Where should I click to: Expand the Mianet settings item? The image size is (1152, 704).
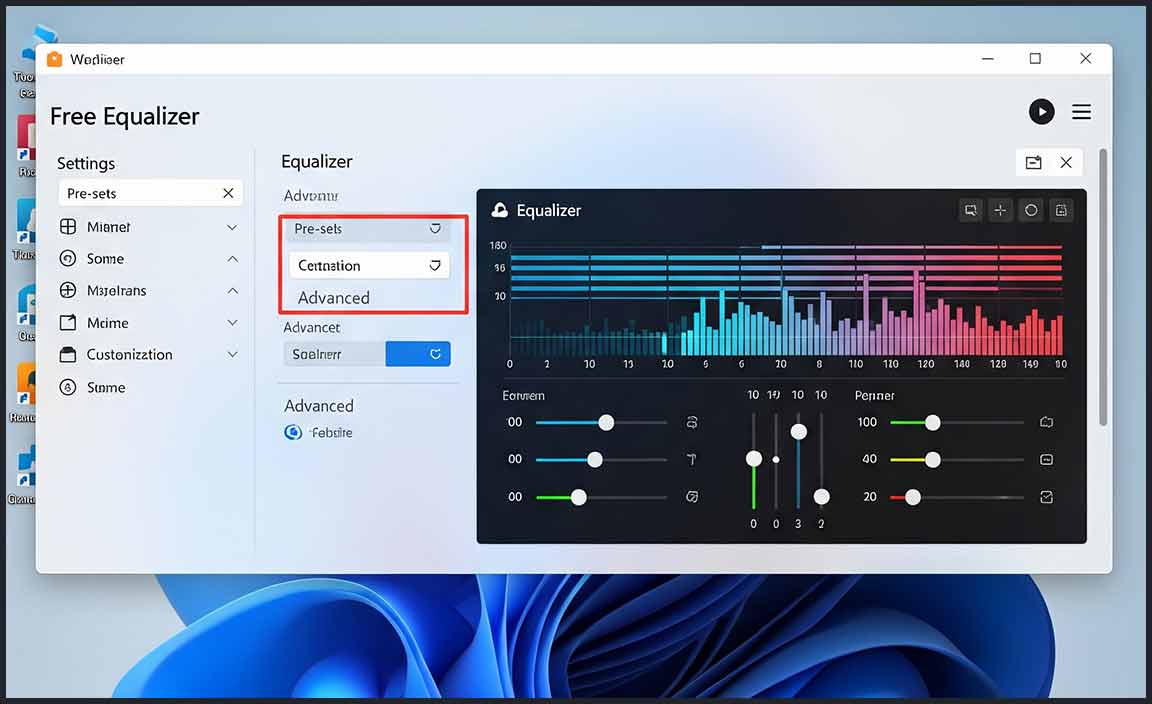click(x=232, y=227)
